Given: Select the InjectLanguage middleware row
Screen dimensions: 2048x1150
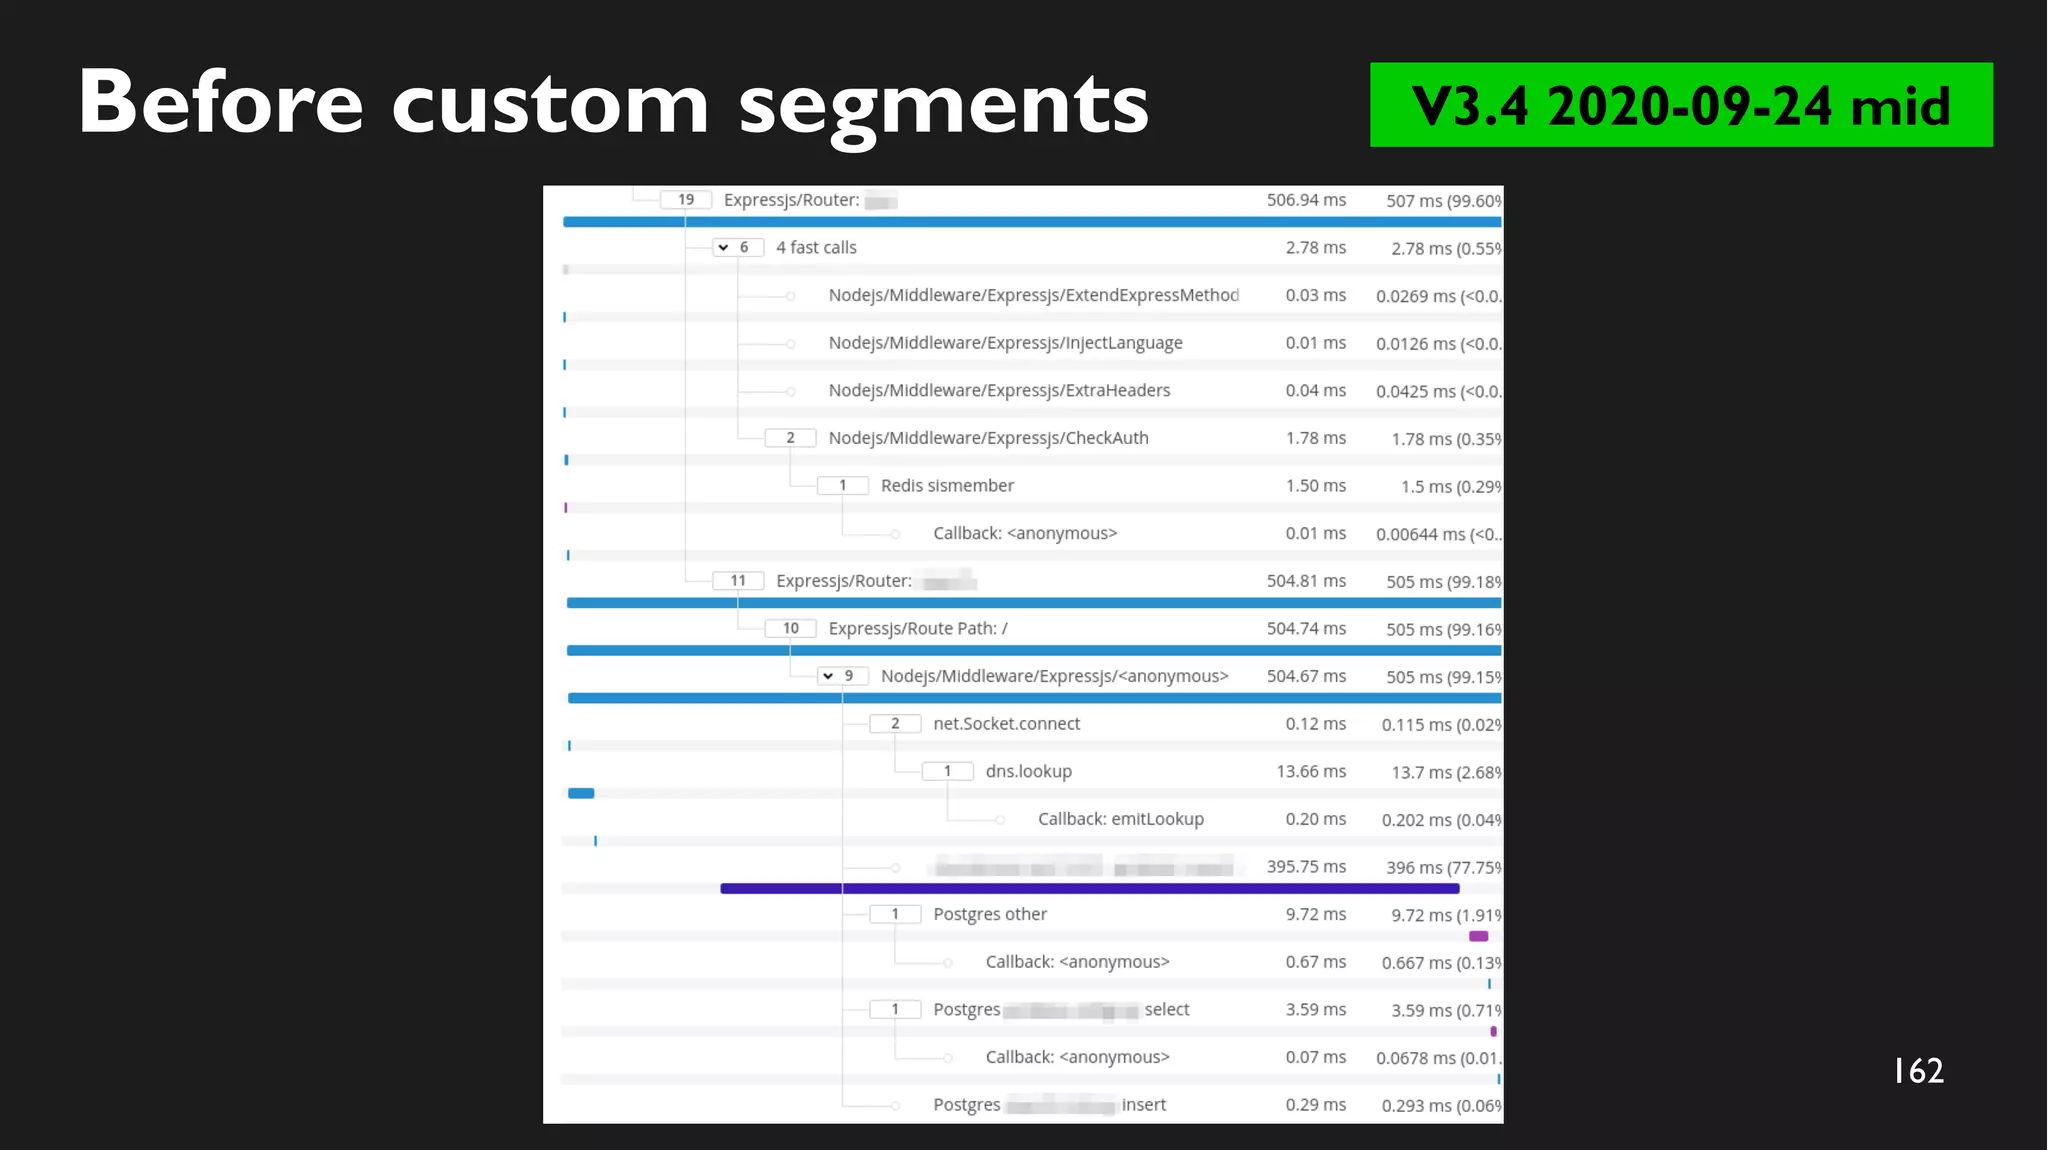Looking at the screenshot, I should (x=1005, y=343).
